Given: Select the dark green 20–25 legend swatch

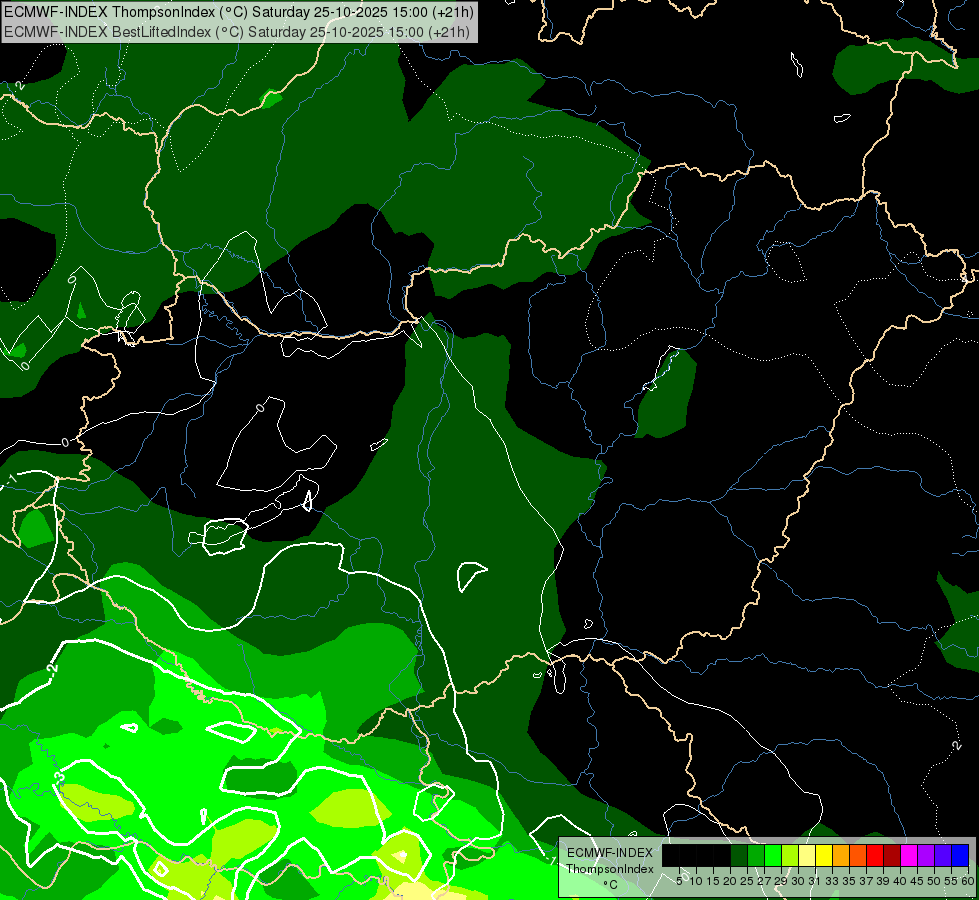Looking at the screenshot, I should (739, 855).
